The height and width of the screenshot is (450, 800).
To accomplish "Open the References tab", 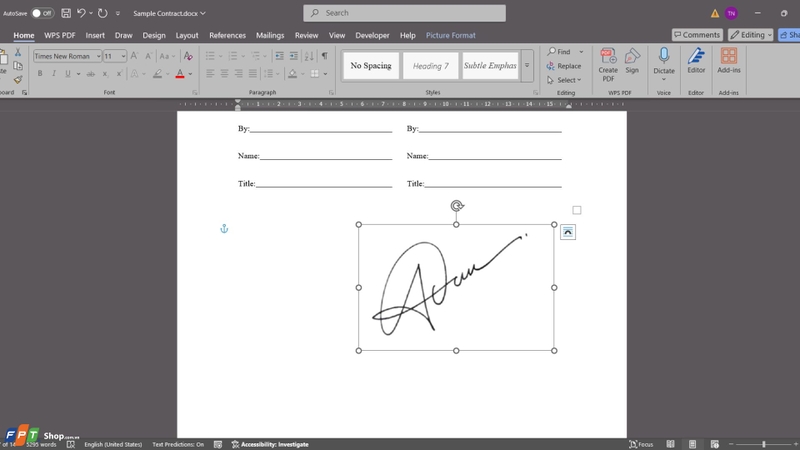I will [x=227, y=35].
